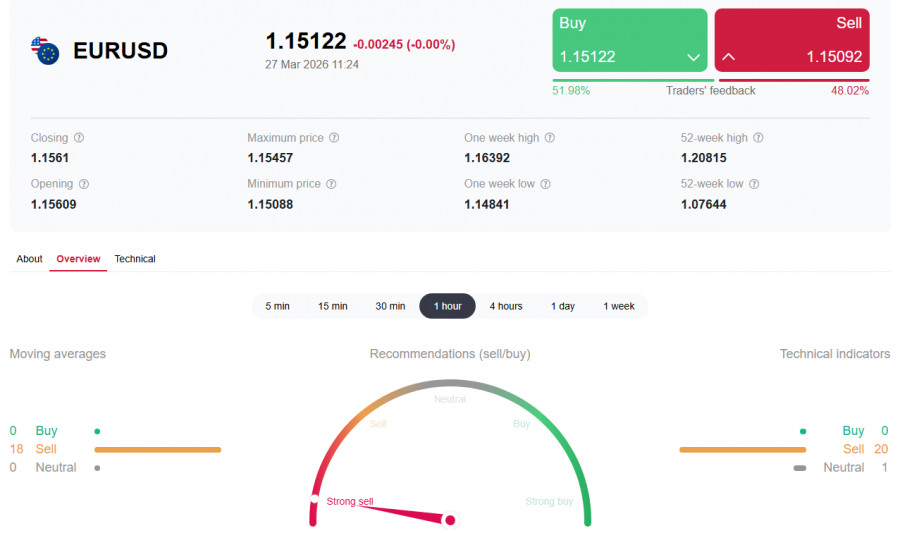
Task: Select the 5 min timeframe
Action: click(277, 306)
